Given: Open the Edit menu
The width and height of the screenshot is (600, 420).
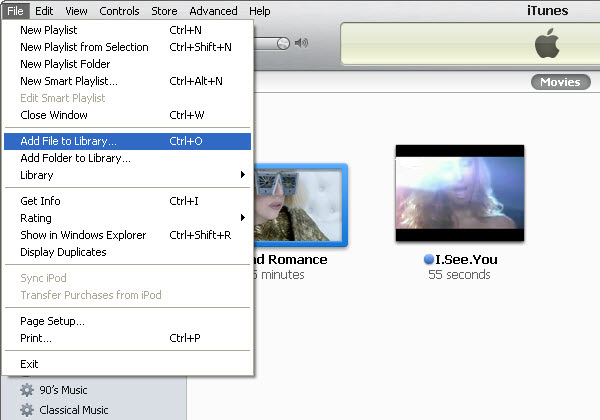Looking at the screenshot, I should 44,11.
